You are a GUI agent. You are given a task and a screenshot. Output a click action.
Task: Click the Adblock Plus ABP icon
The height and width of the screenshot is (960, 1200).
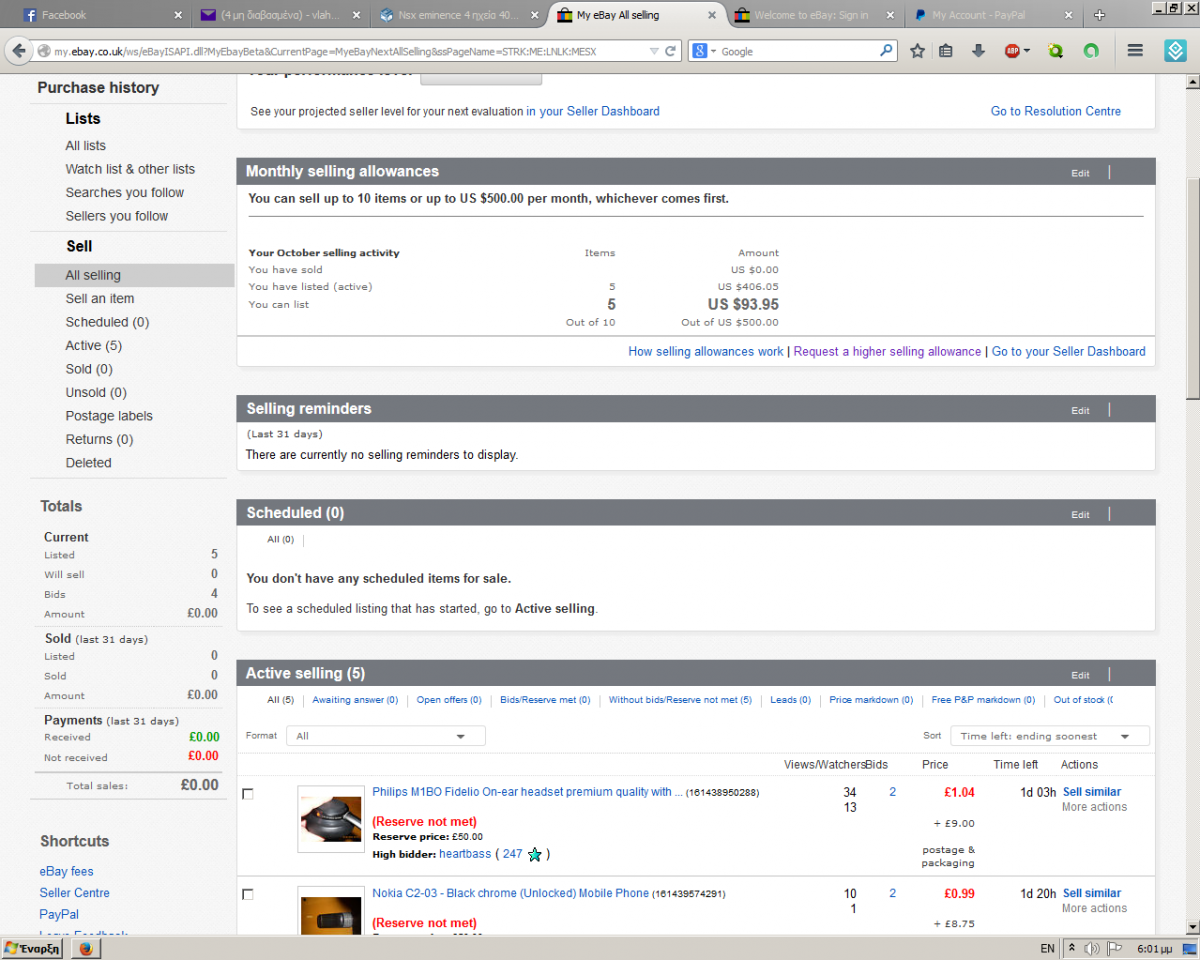(1012, 51)
